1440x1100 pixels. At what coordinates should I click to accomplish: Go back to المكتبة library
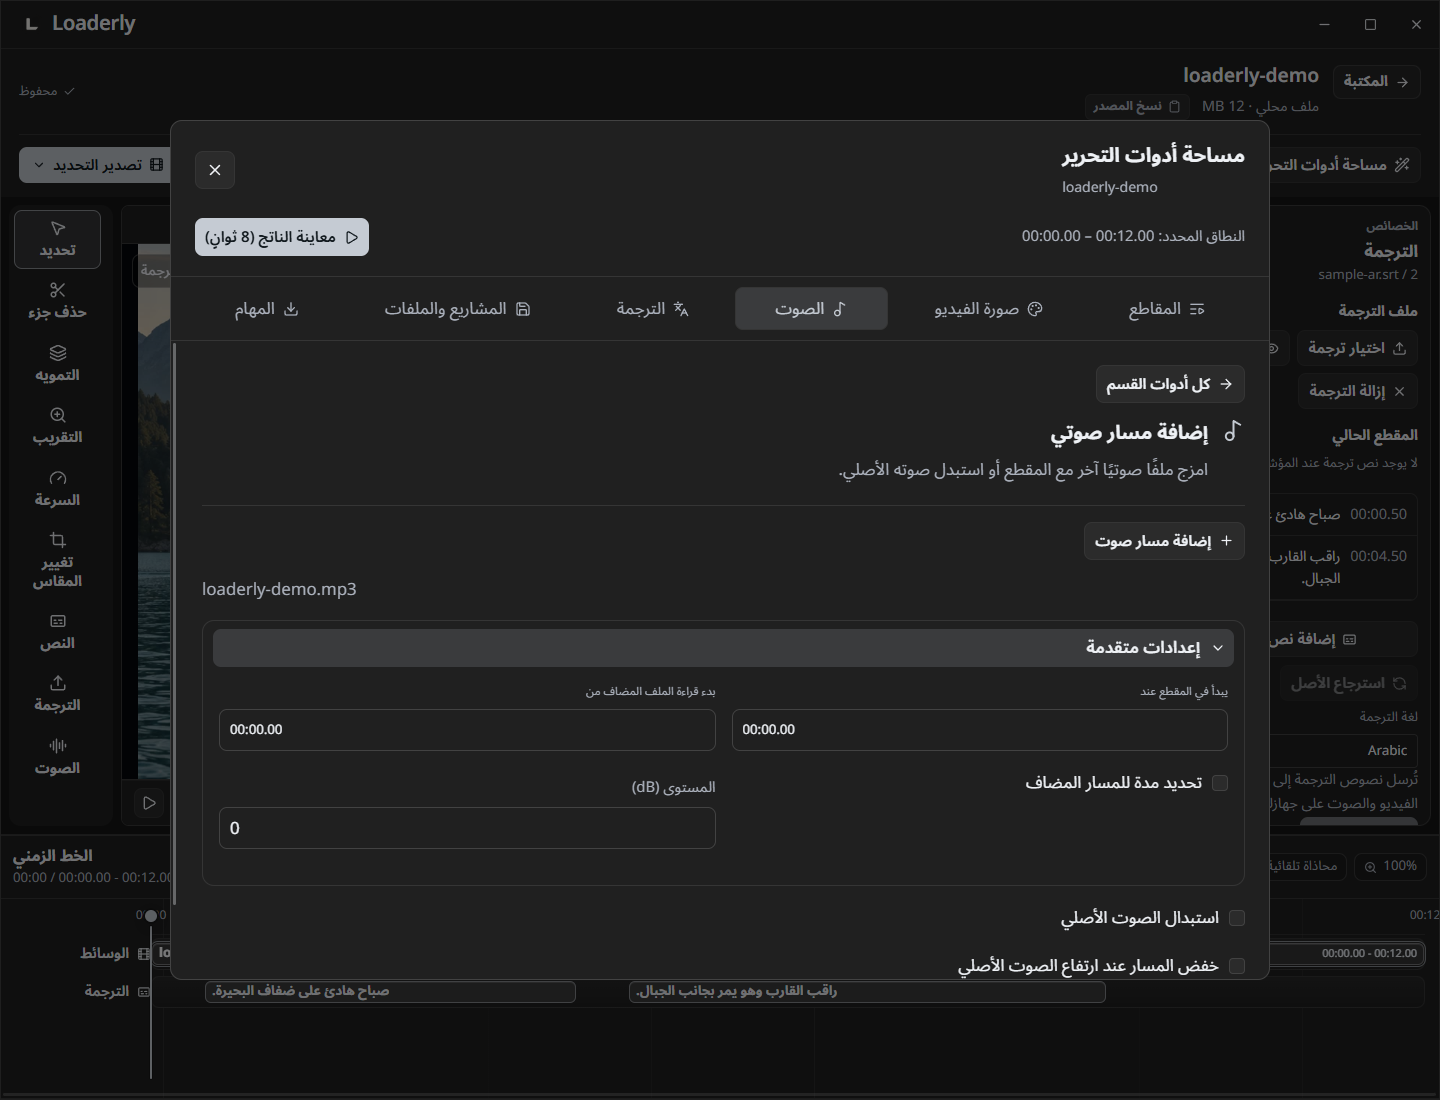[1376, 81]
